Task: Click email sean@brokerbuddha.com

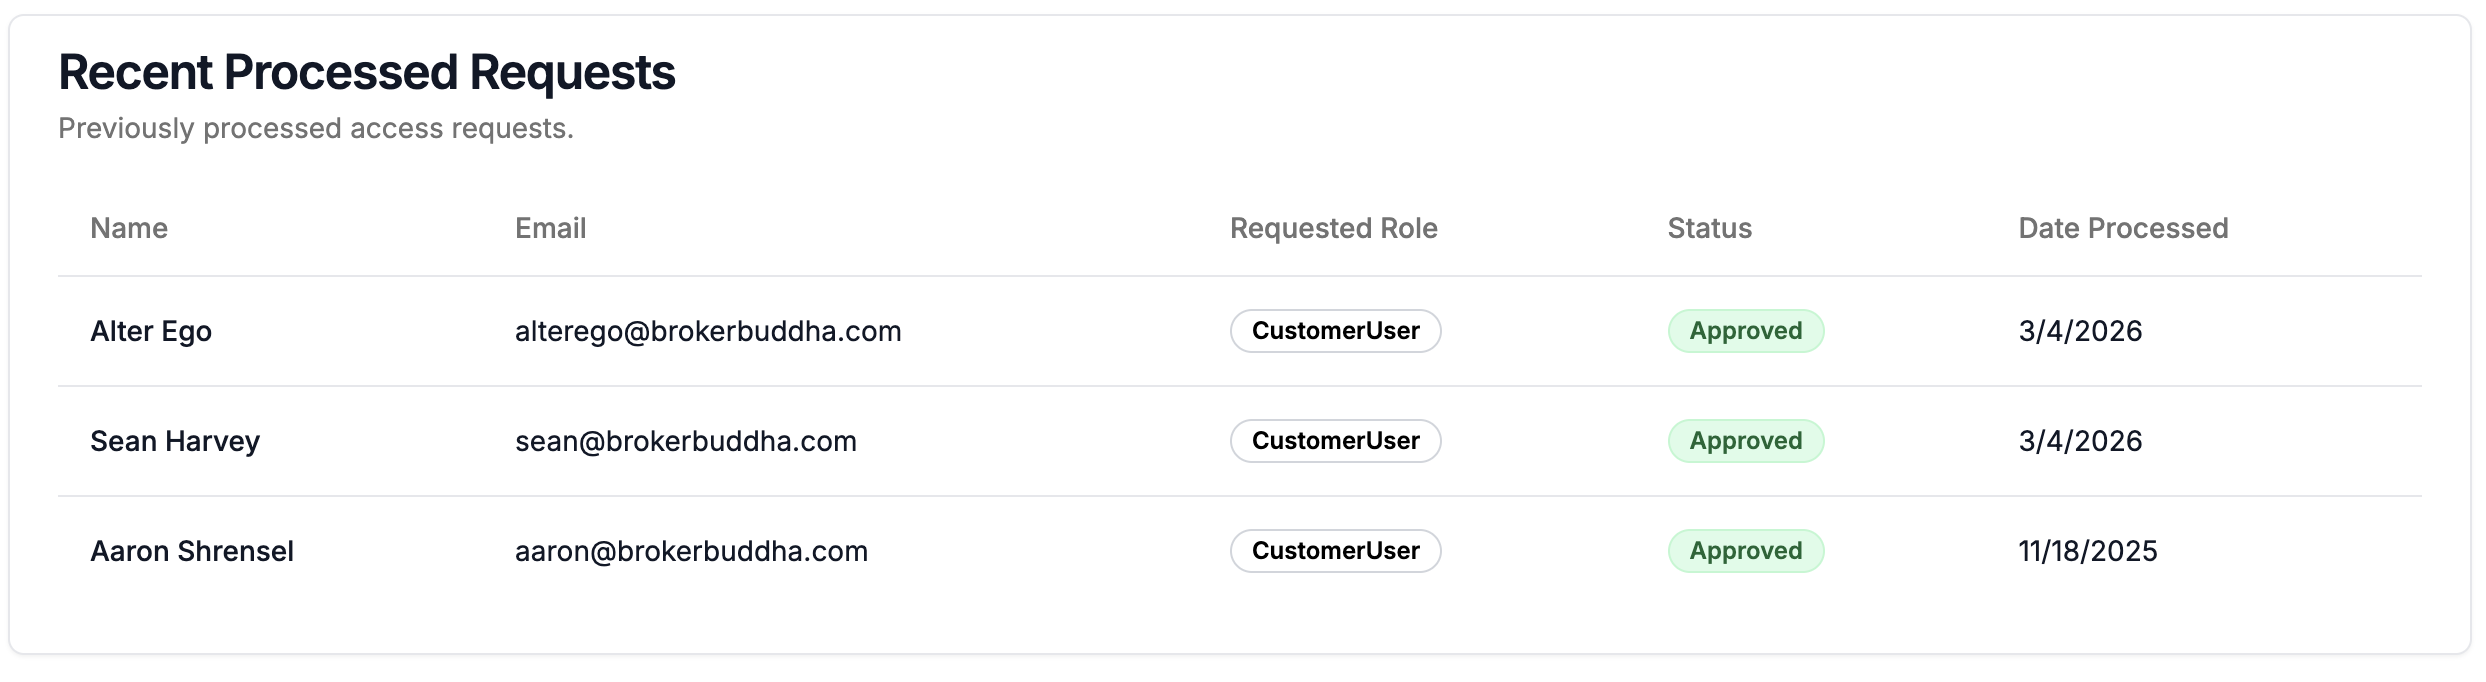Action: (686, 441)
